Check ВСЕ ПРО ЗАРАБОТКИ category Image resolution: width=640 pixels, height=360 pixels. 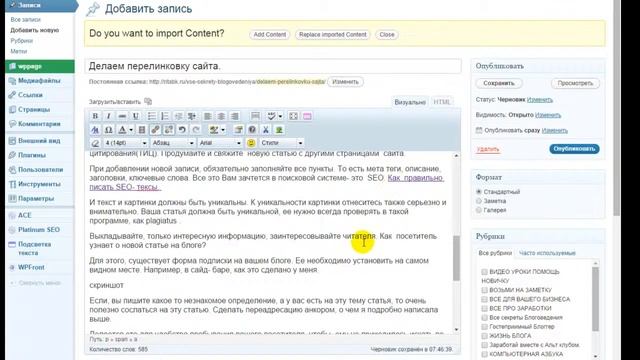484,309
